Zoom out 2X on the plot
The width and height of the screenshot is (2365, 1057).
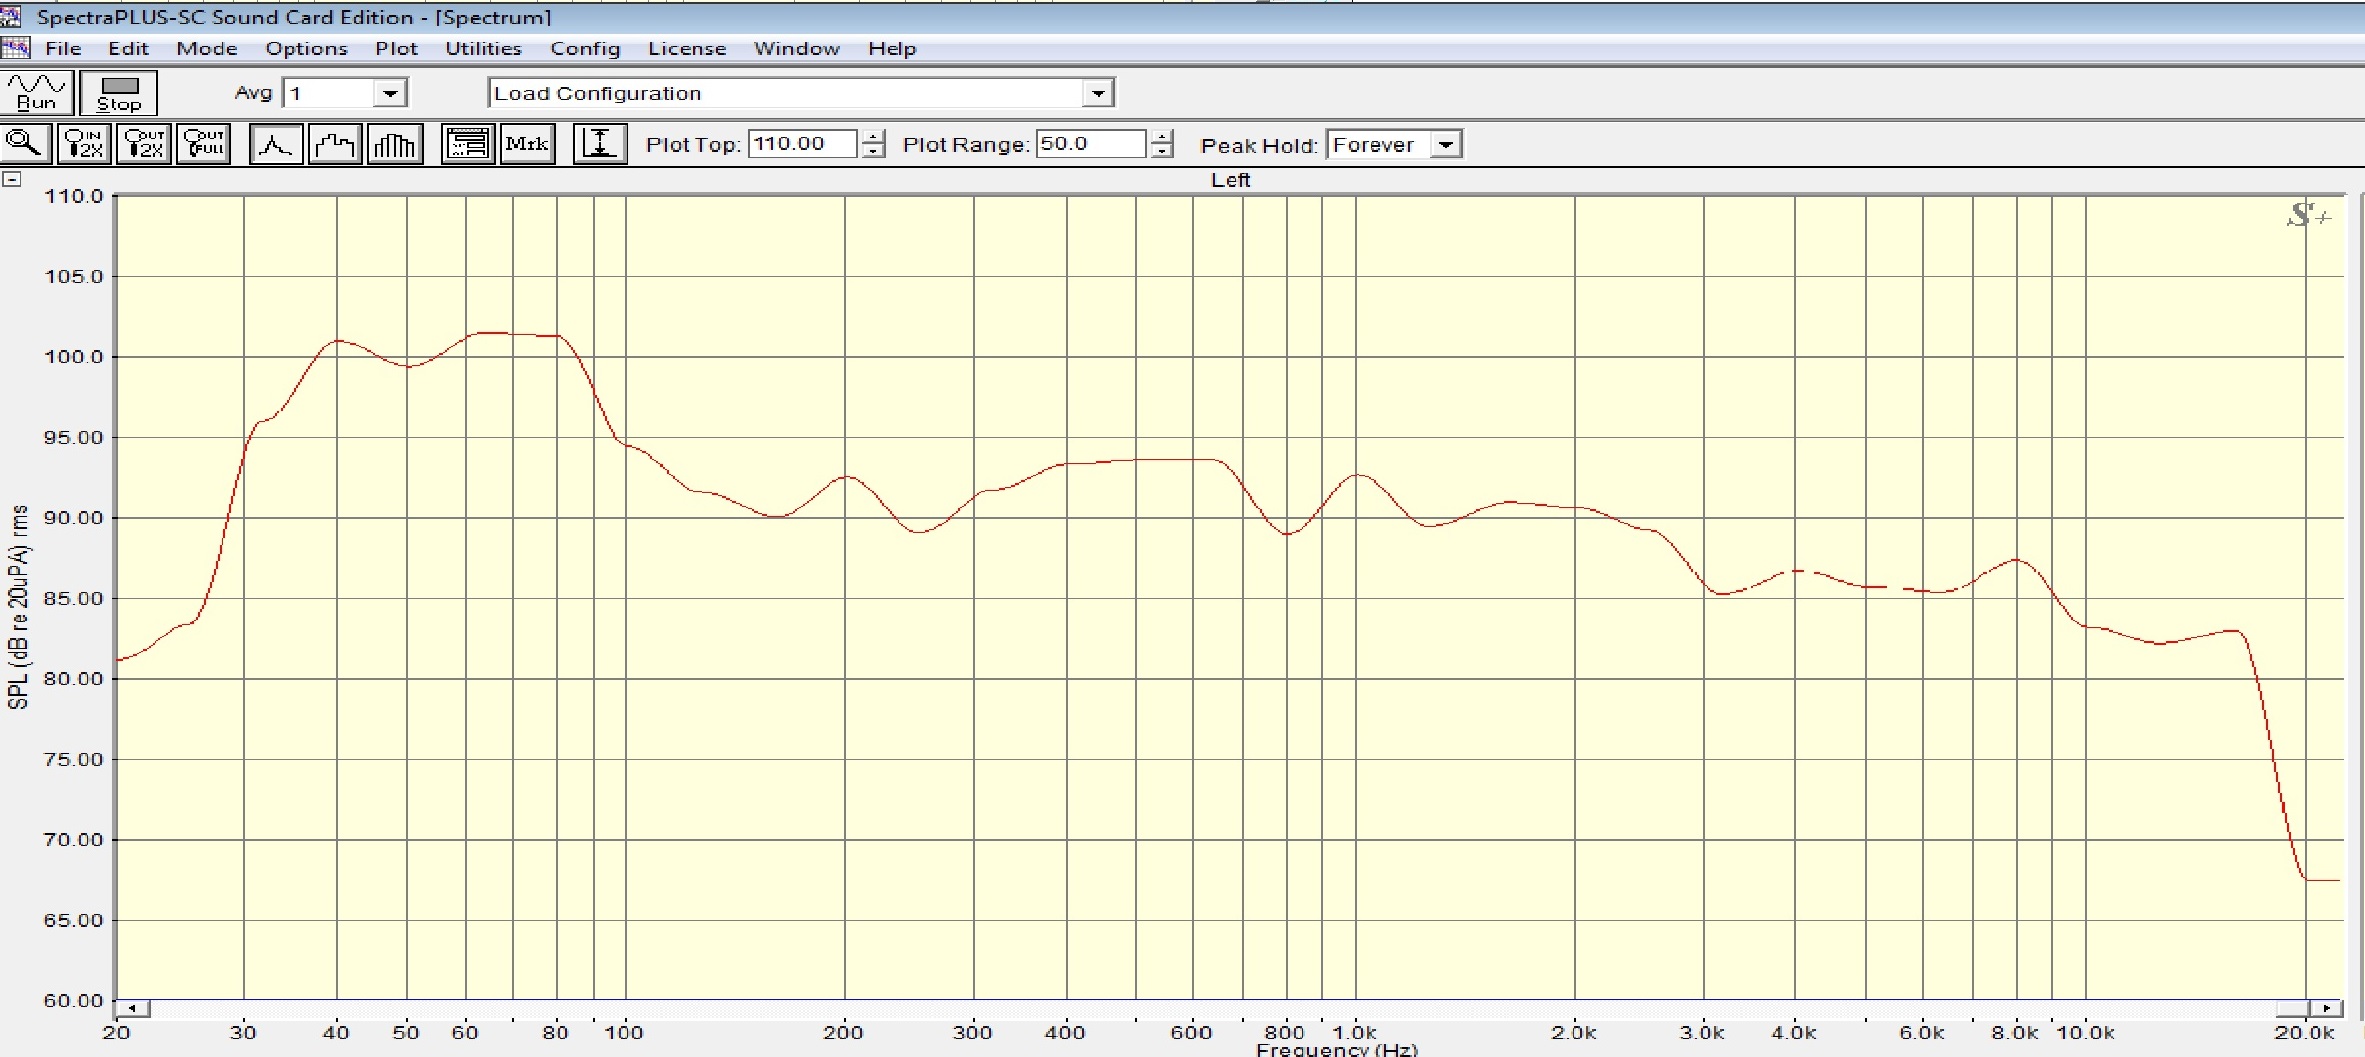click(x=144, y=144)
